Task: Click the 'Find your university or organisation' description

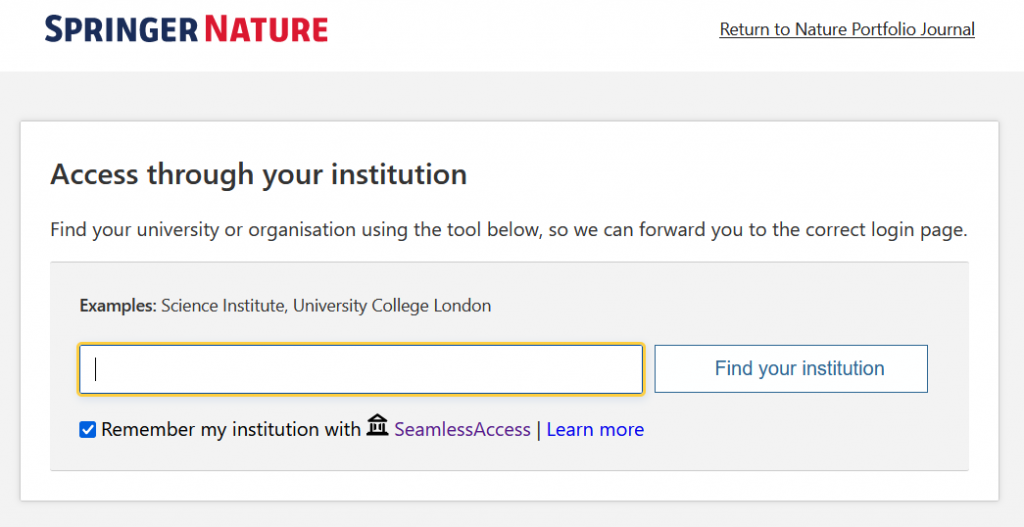Action: click(508, 231)
